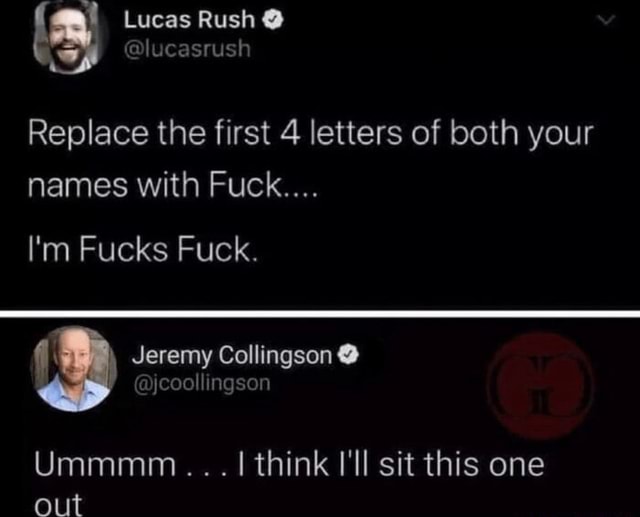Click verified badge beside Jeremy Collingson
This screenshot has height=517, width=640.
(x=349, y=355)
